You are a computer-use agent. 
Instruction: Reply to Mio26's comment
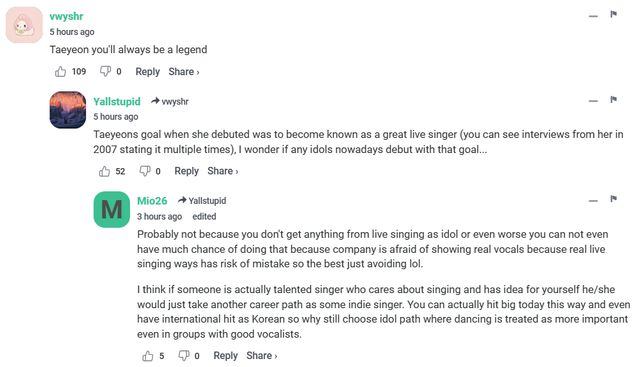point(225,356)
